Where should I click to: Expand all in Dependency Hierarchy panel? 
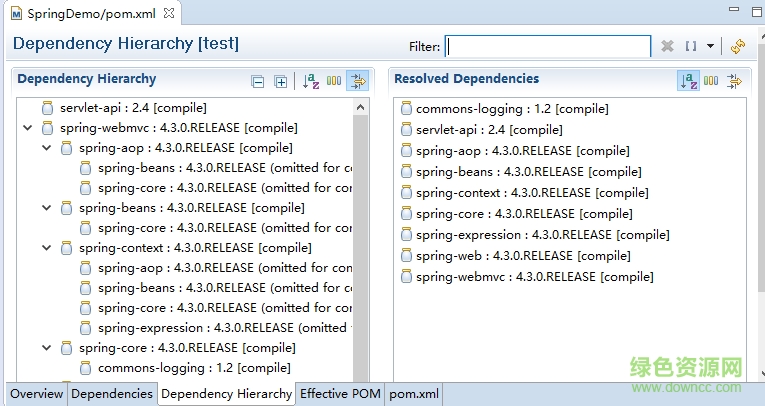tap(281, 81)
